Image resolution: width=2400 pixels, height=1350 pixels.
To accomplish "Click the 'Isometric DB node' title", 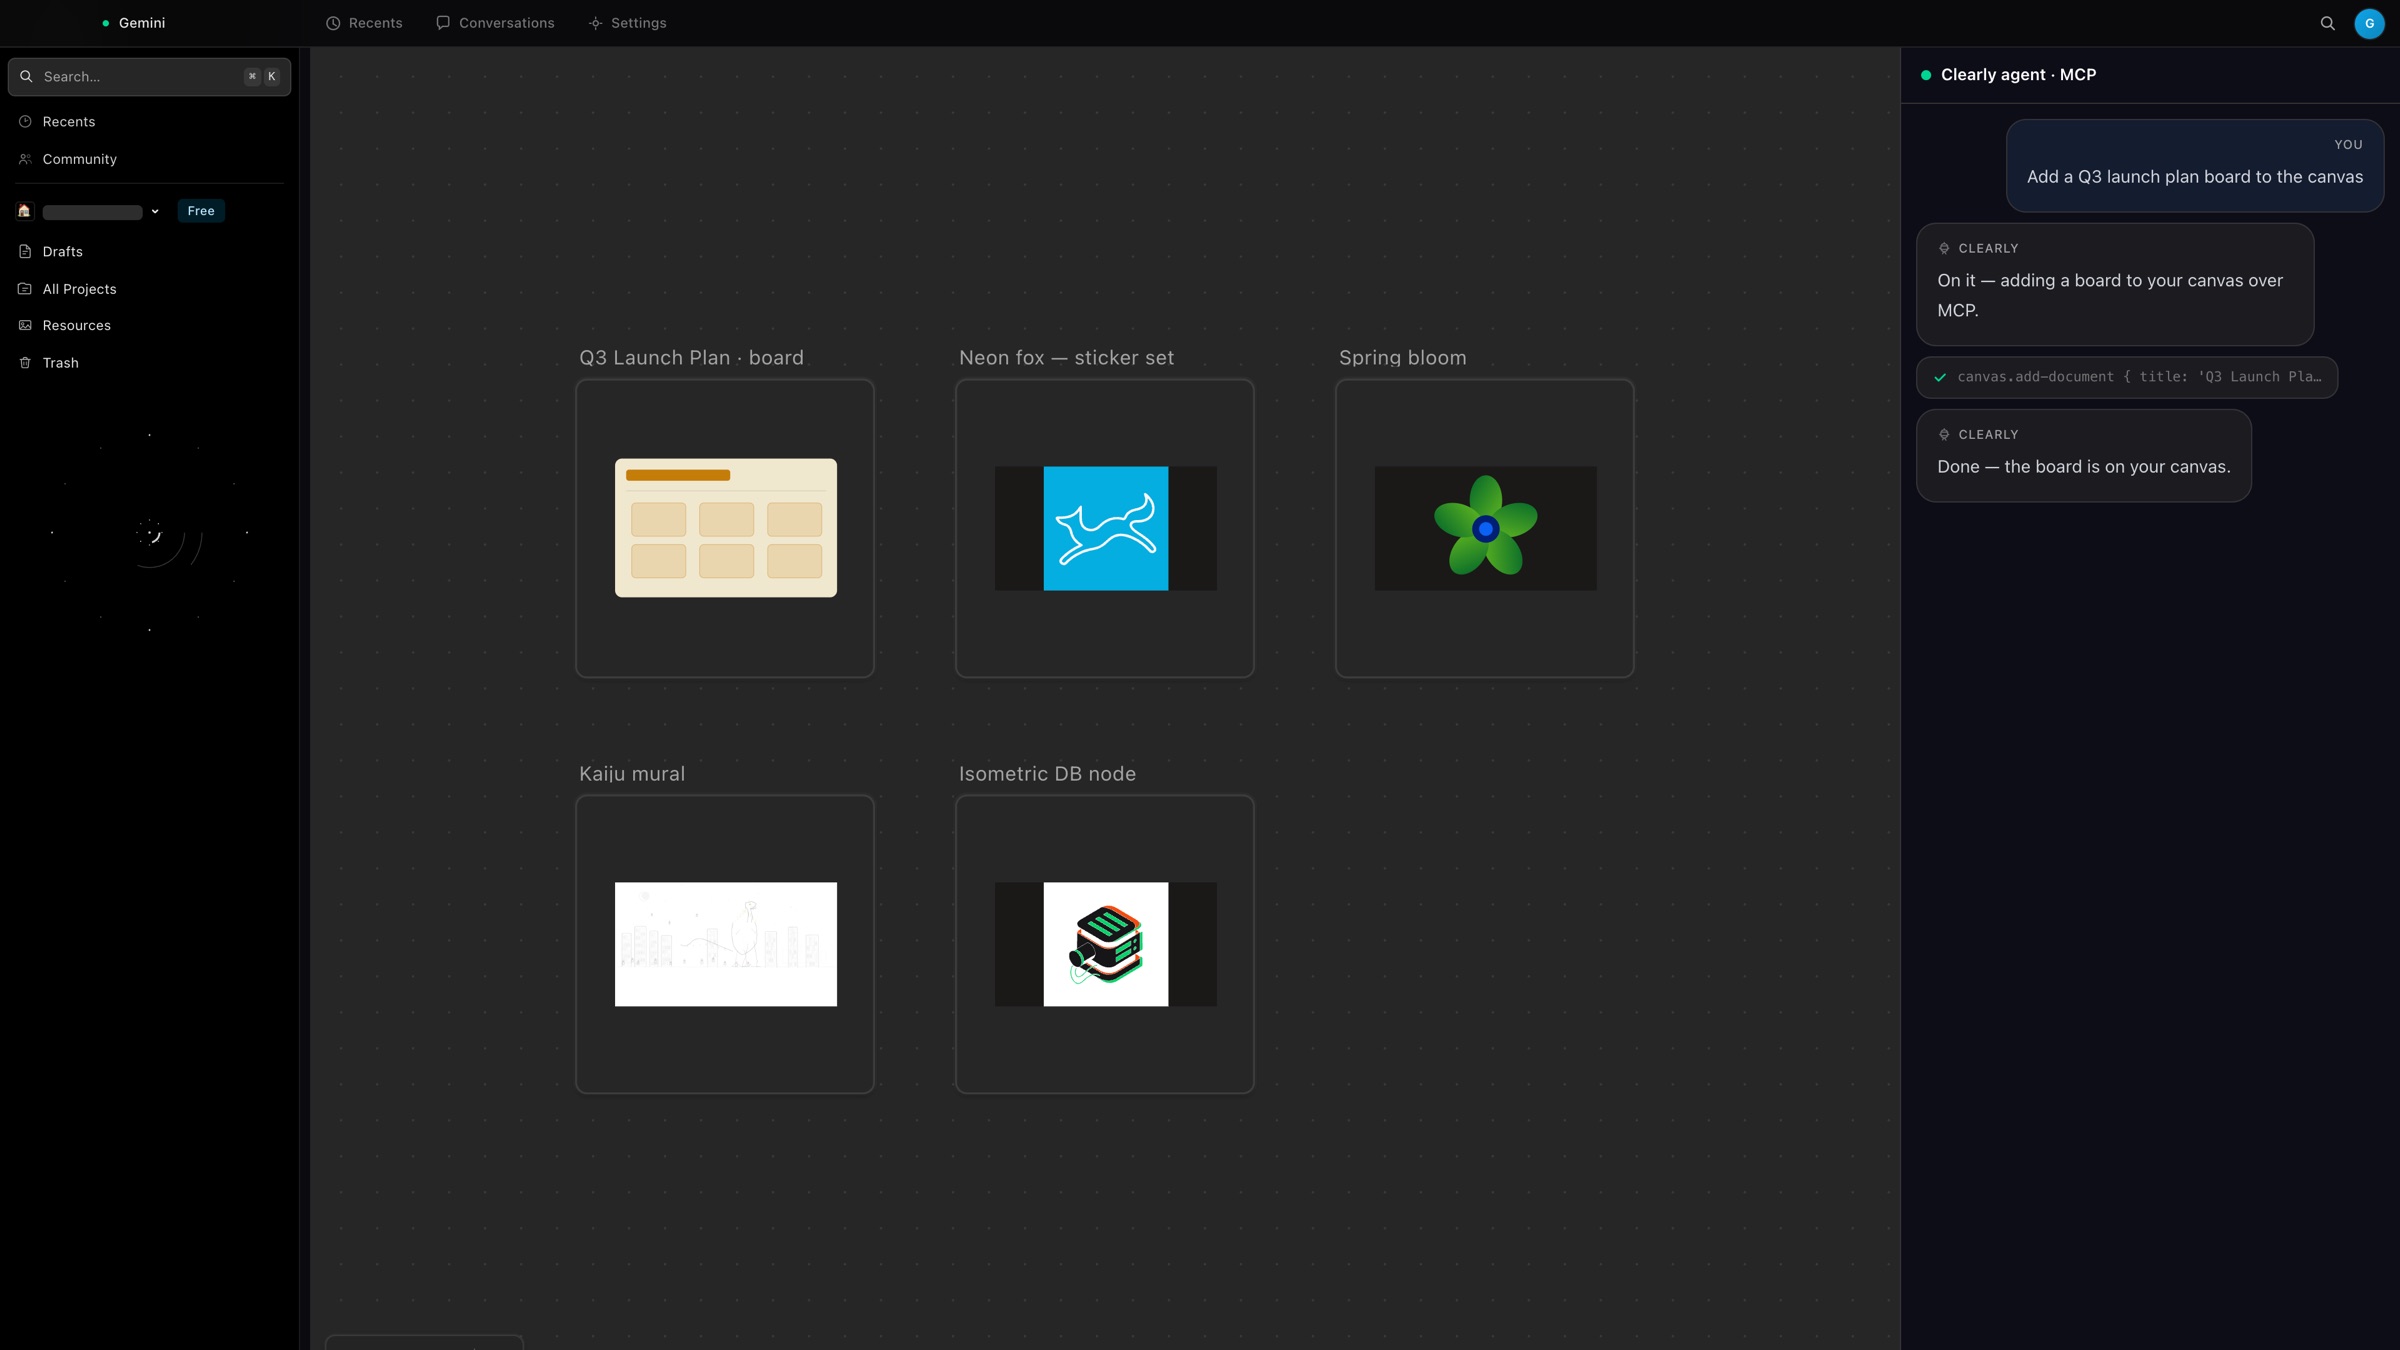I will click(1047, 774).
